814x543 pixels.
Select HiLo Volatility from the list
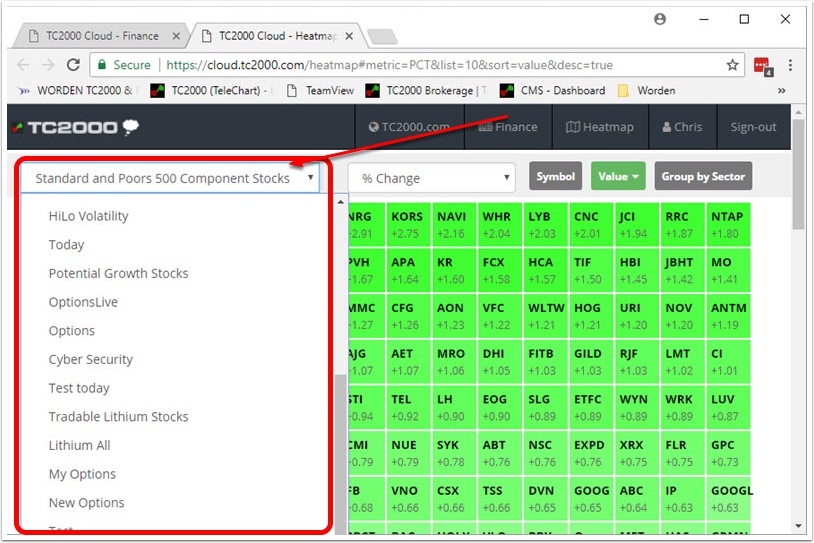[88, 216]
